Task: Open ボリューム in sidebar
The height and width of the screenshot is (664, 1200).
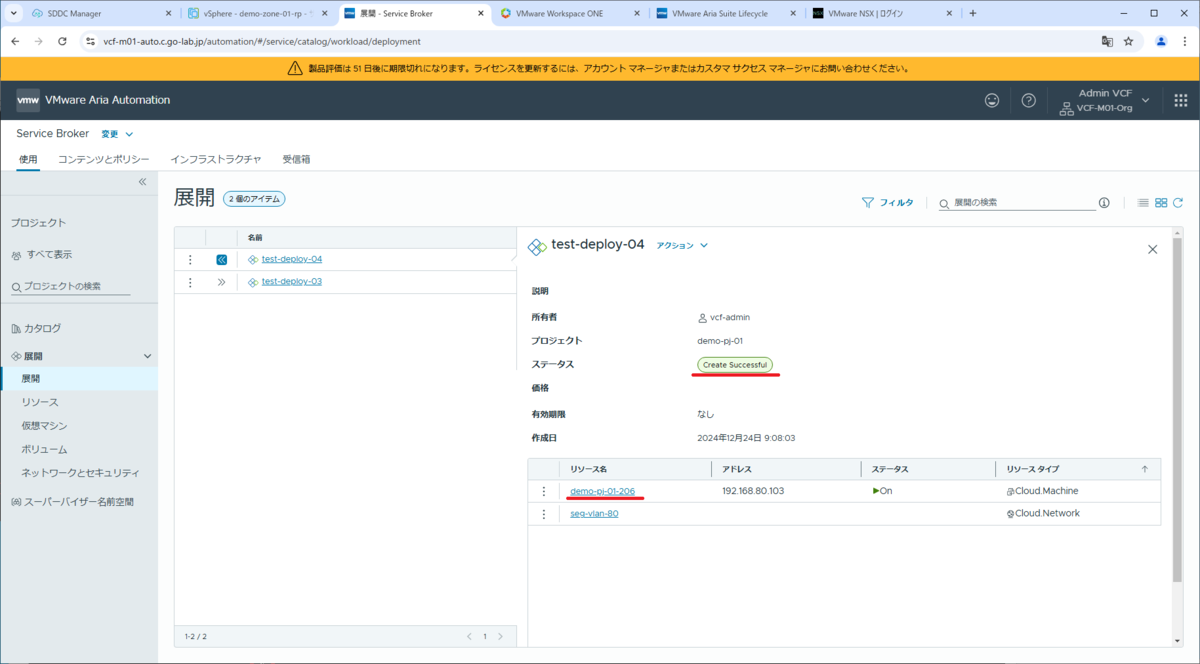Action: tap(45, 450)
